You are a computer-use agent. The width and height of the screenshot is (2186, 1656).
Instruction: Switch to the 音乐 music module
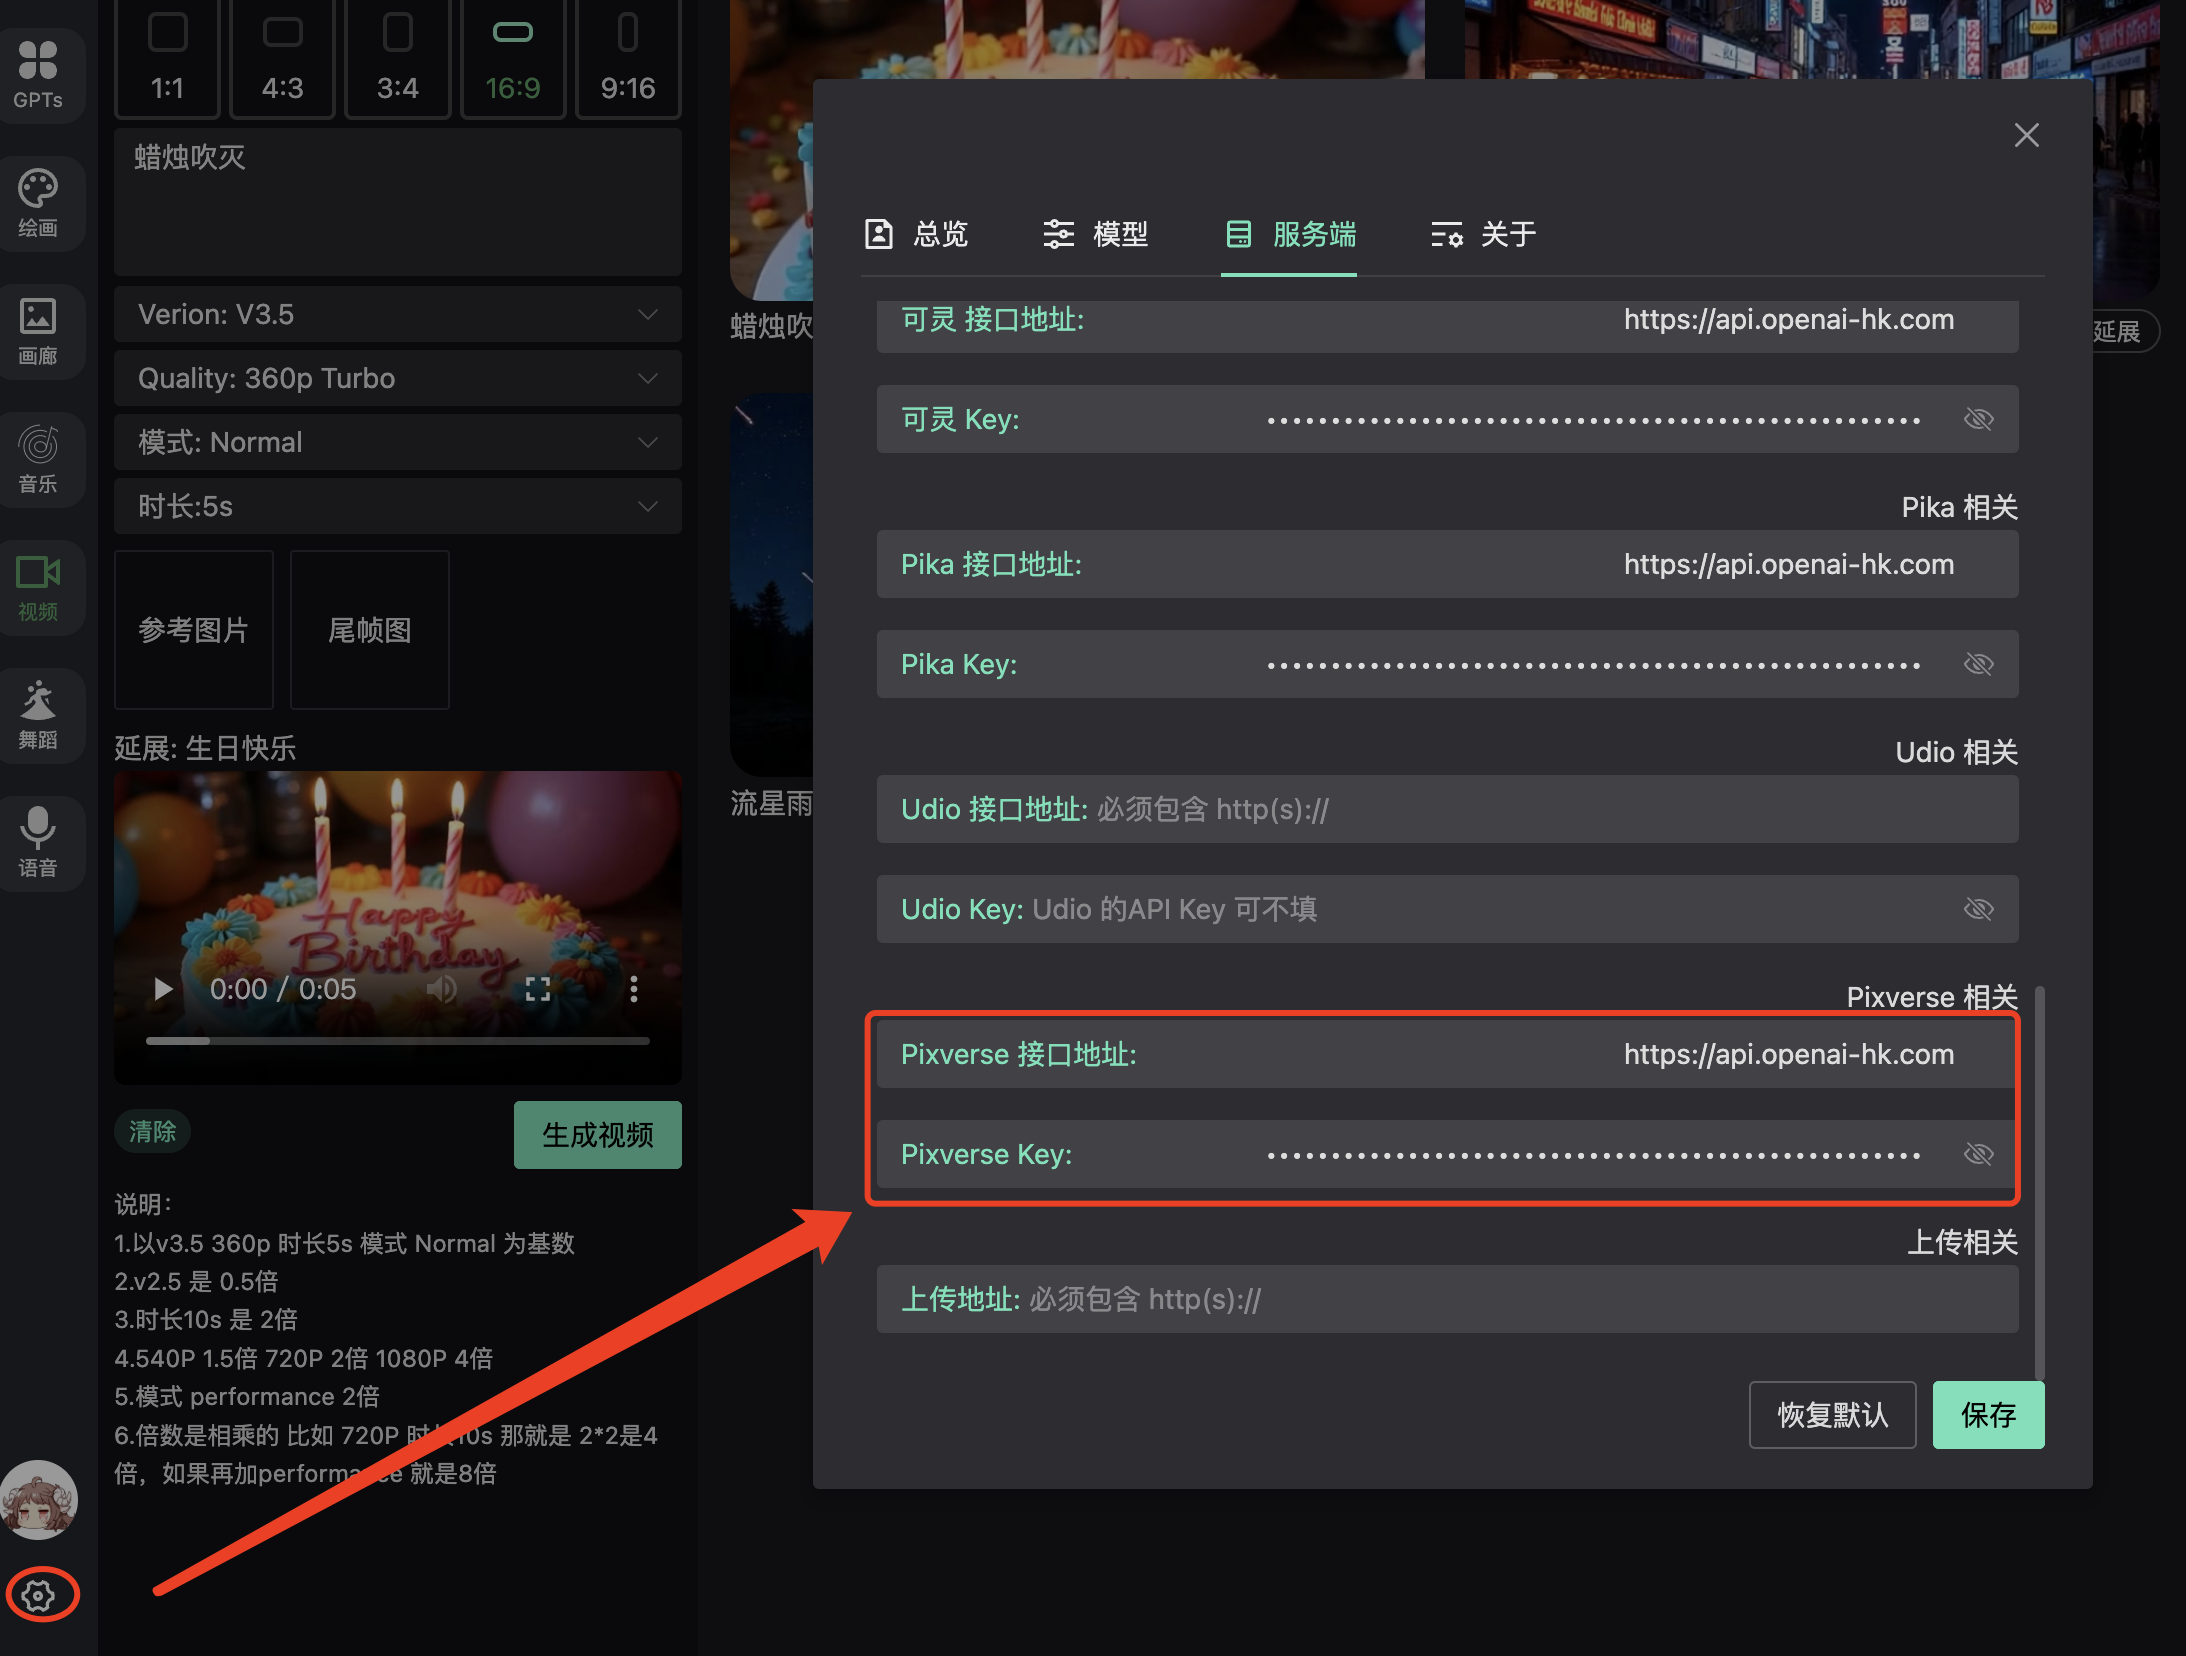point(41,459)
